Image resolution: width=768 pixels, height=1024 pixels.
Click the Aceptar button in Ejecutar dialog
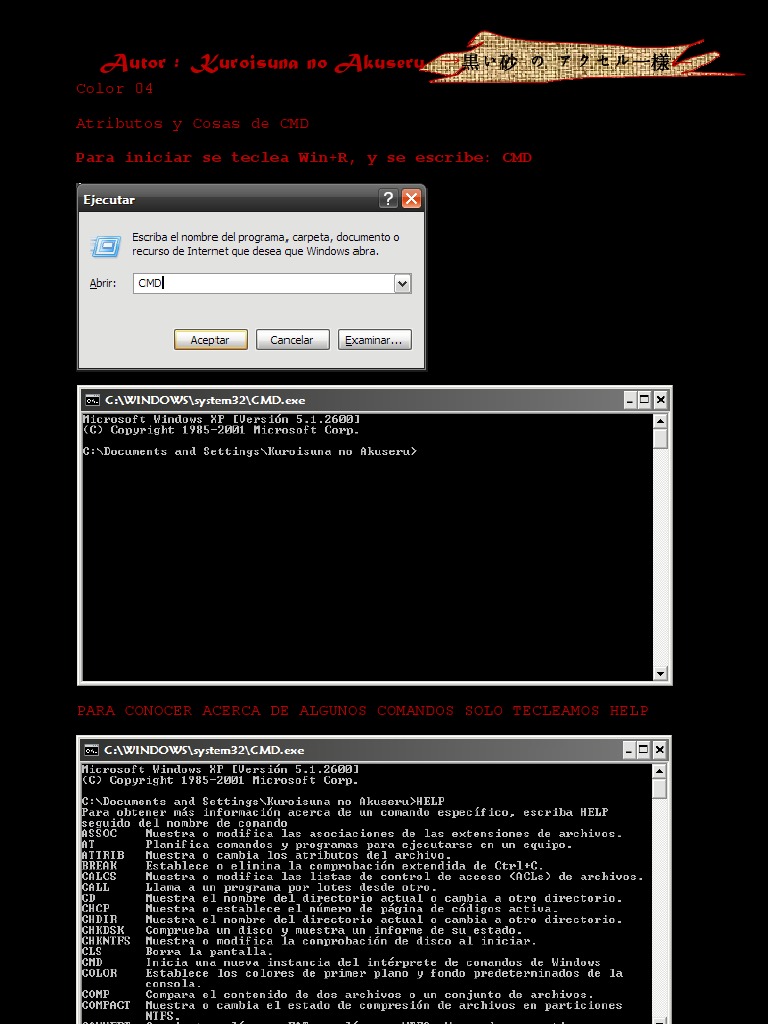[x=210, y=340]
